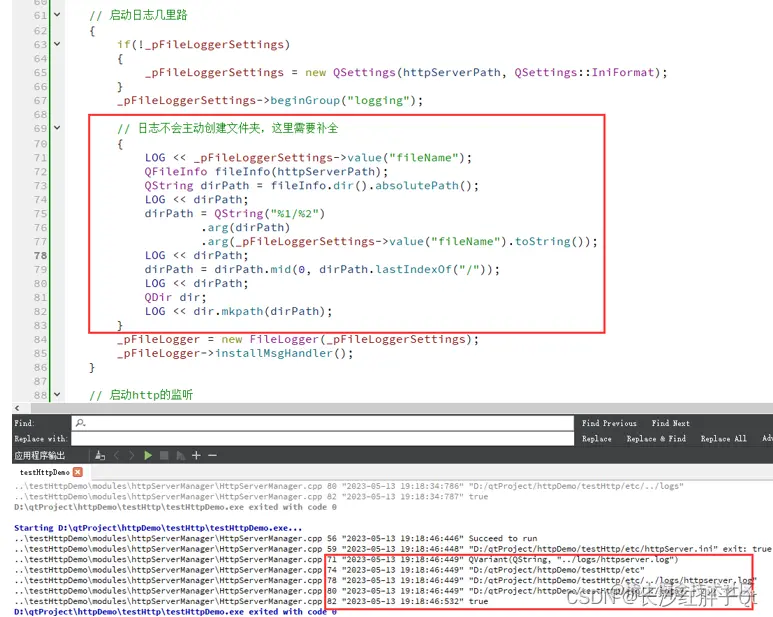Stop the running program with the stop icon
The width and height of the screenshot is (773, 617).
pyautogui.click(x=164, y=455)
